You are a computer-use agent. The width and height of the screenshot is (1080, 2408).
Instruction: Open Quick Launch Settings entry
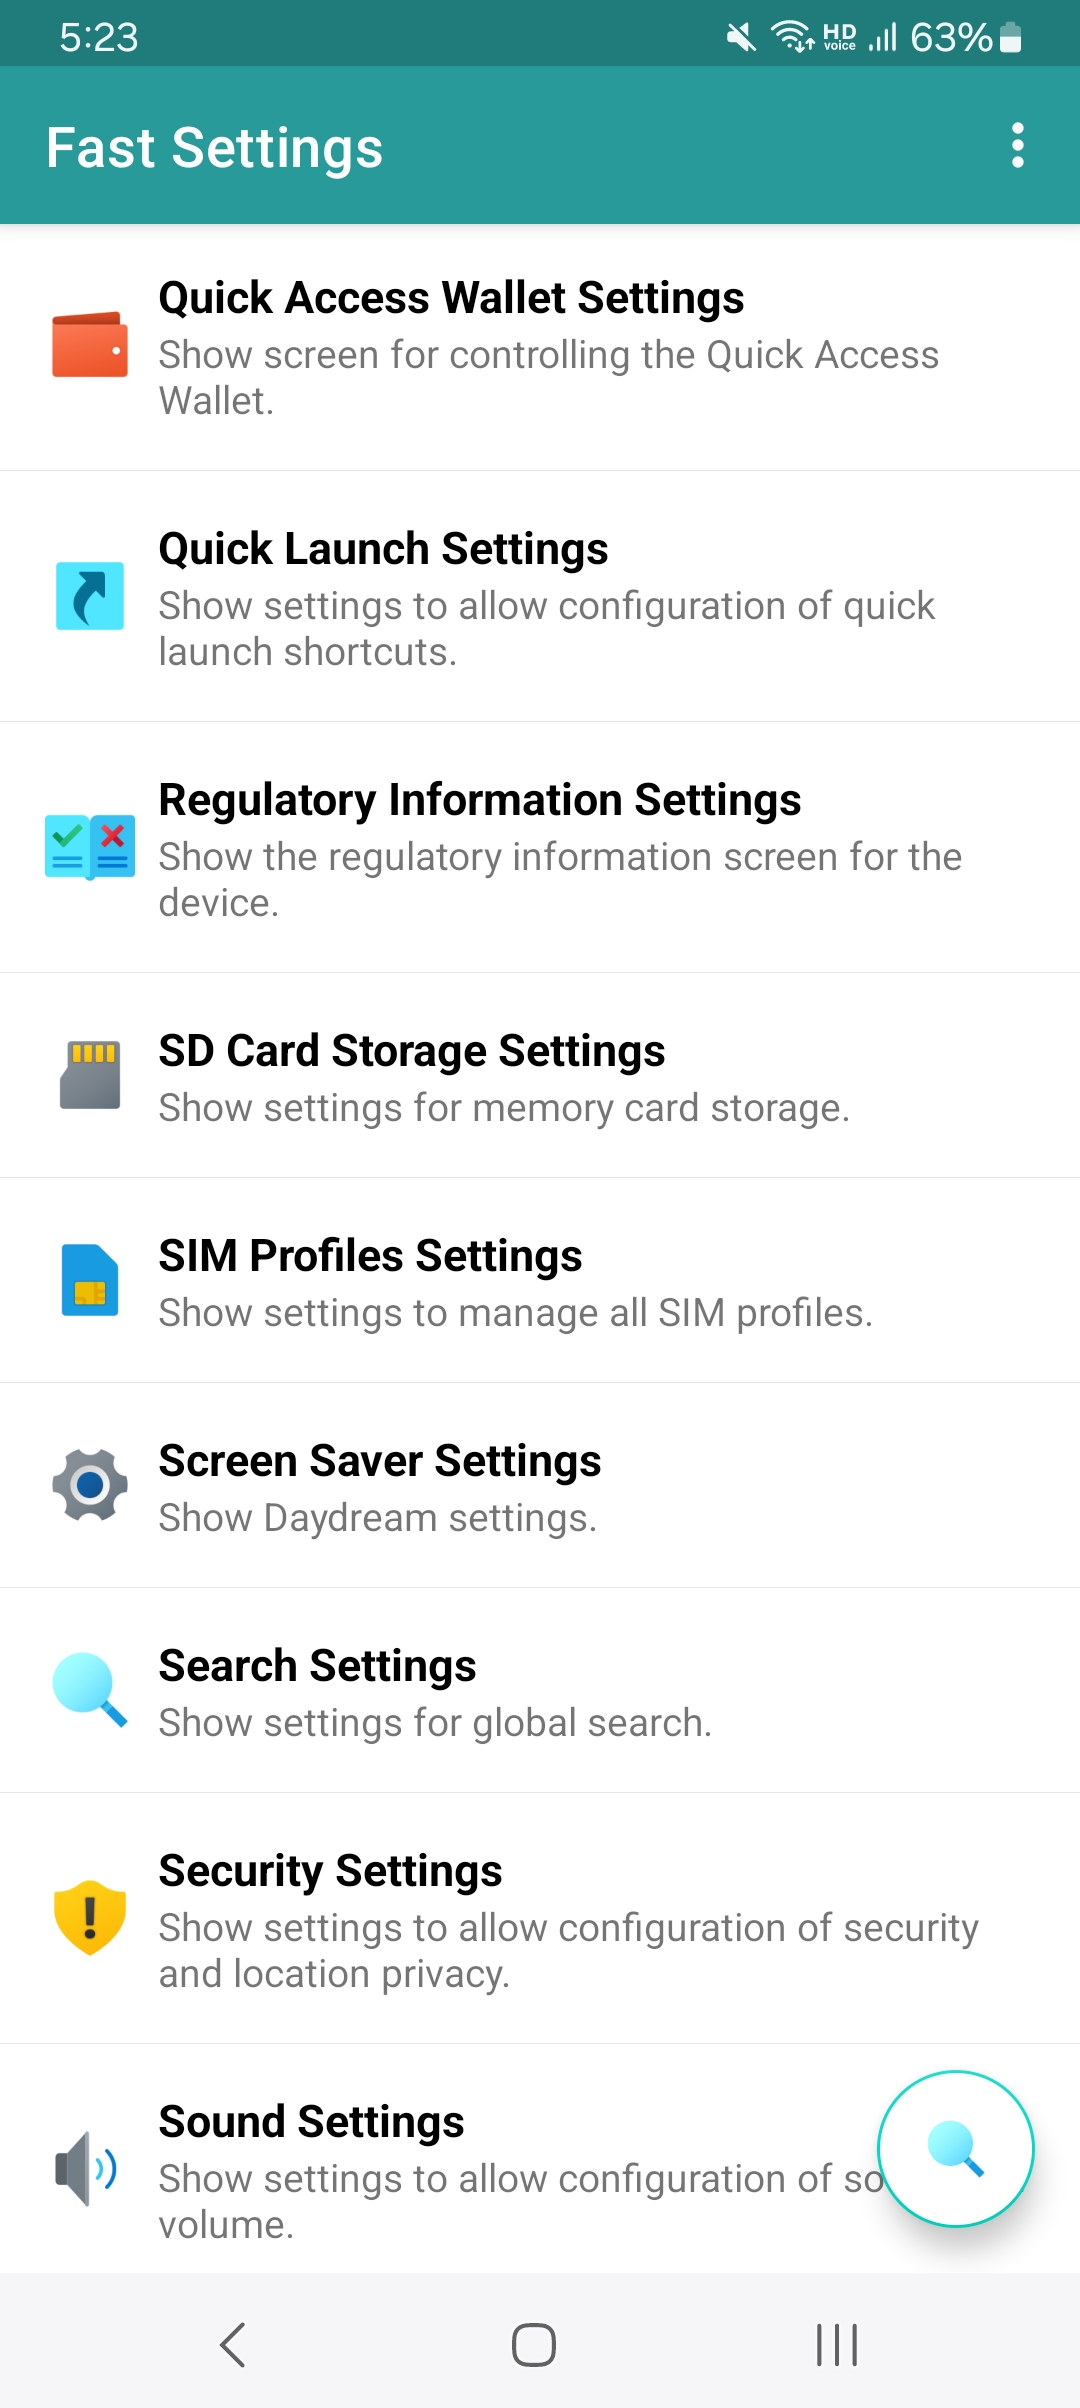383,549
